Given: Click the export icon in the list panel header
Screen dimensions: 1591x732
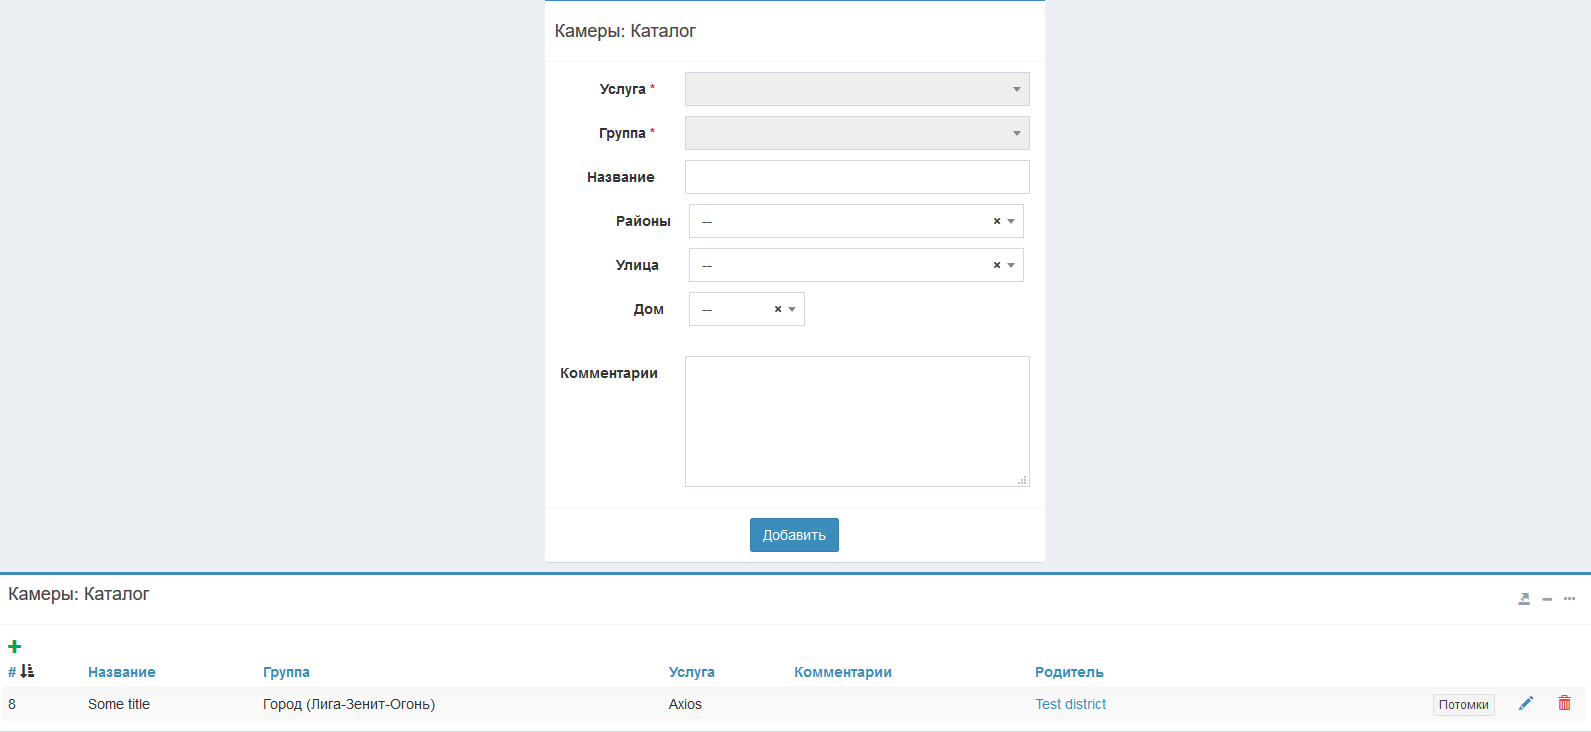Looking at the screenshot, I should 1523,599.
